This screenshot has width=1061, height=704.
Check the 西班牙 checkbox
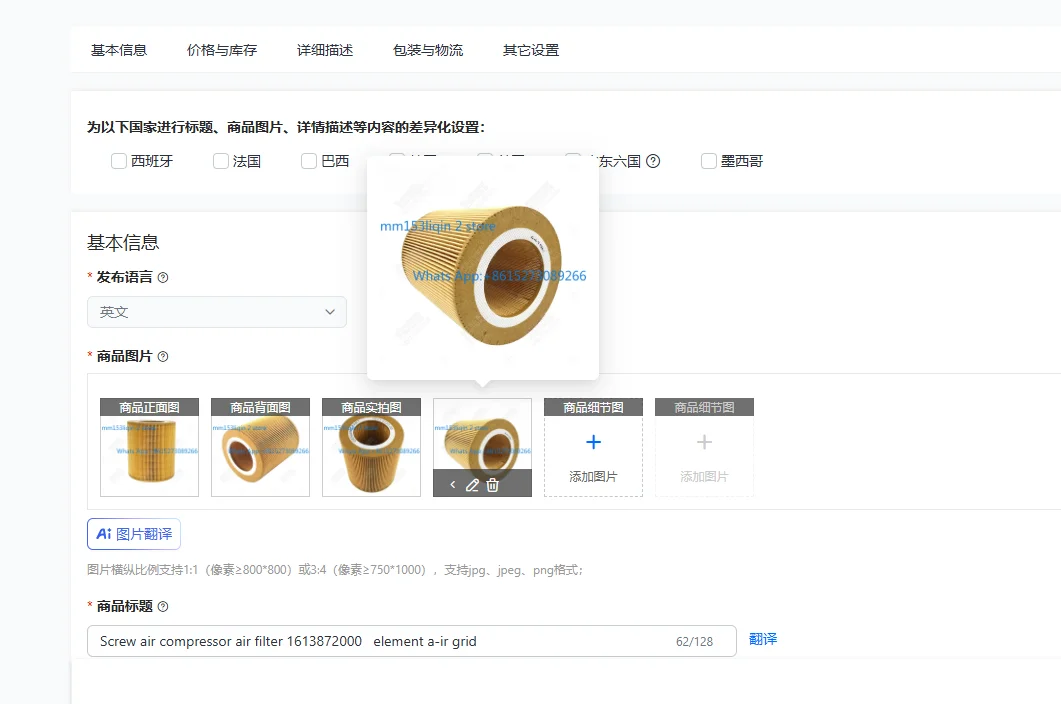[x=119, y=161]
